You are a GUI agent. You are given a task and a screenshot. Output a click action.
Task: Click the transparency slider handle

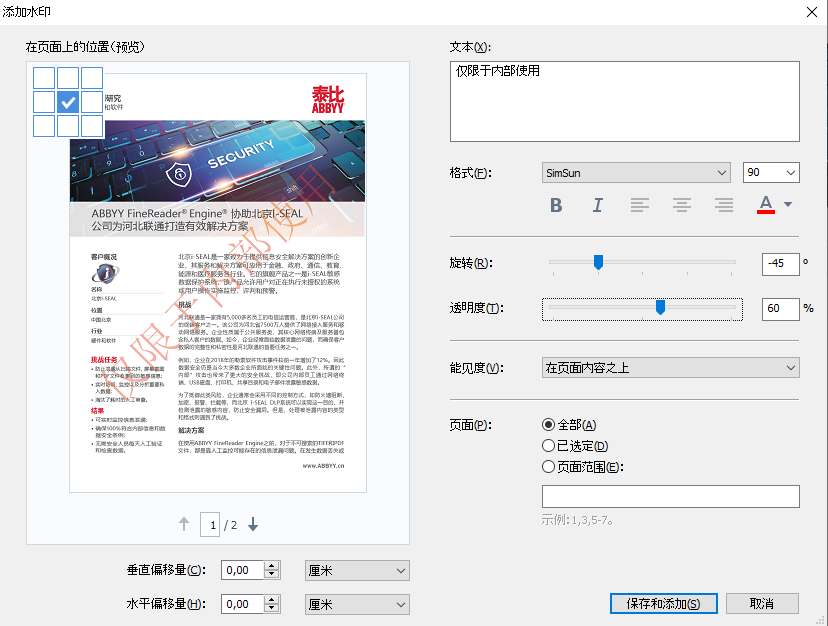(x=660, y=307)
